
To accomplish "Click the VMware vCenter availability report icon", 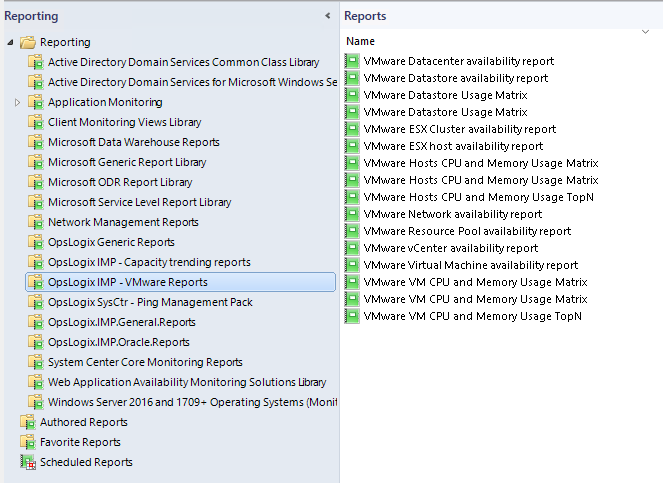I will 352,248.
